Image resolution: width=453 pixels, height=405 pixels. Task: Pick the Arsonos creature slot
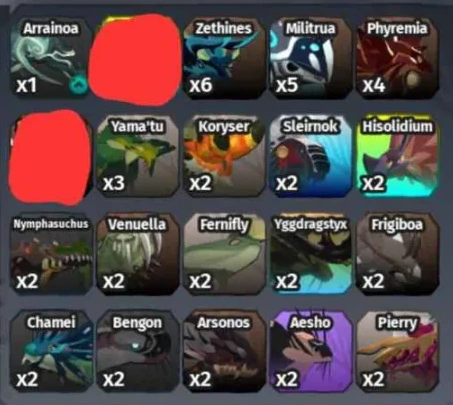224,351
